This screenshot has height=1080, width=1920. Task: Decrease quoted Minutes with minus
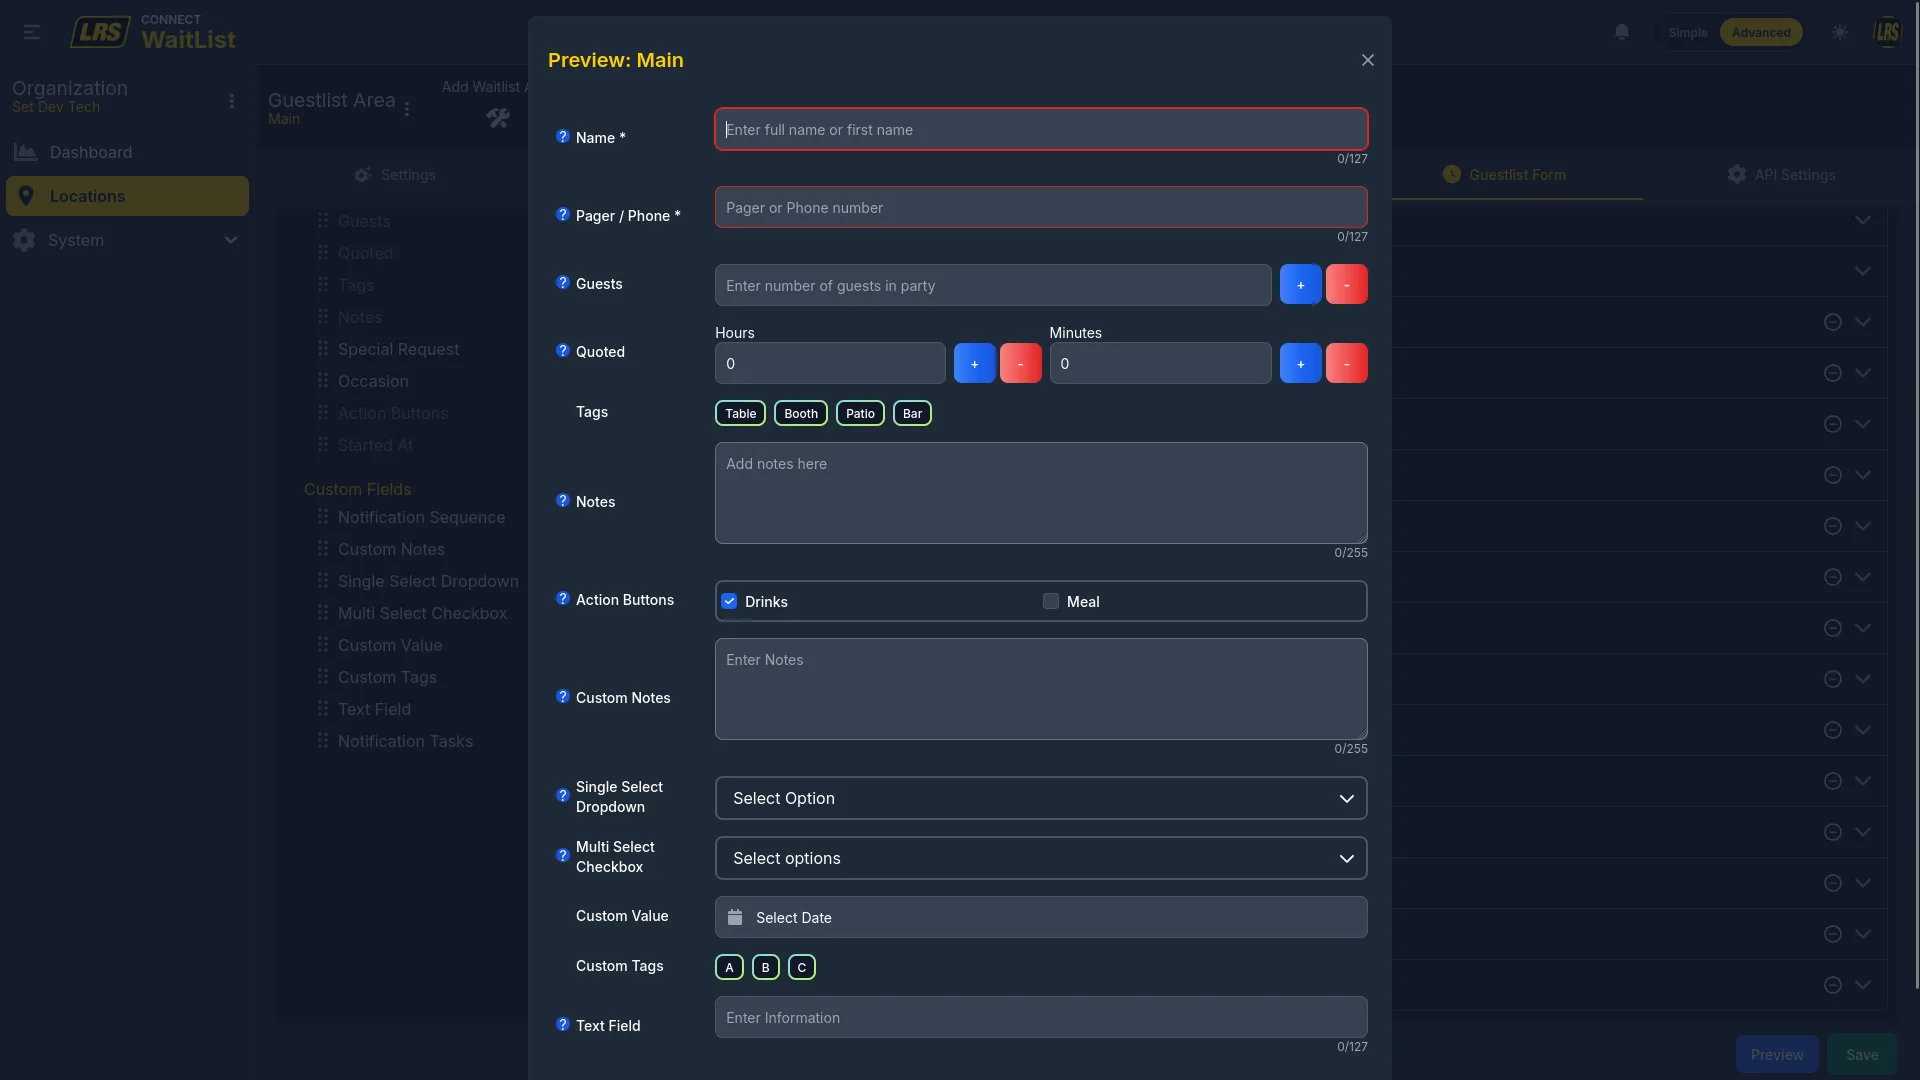1346,363
